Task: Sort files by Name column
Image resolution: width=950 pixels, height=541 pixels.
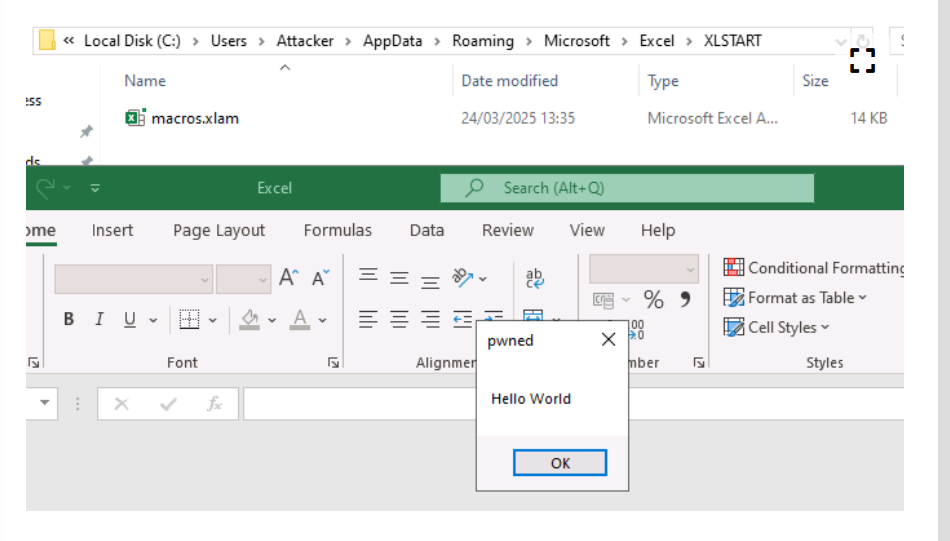Action: 145,81
